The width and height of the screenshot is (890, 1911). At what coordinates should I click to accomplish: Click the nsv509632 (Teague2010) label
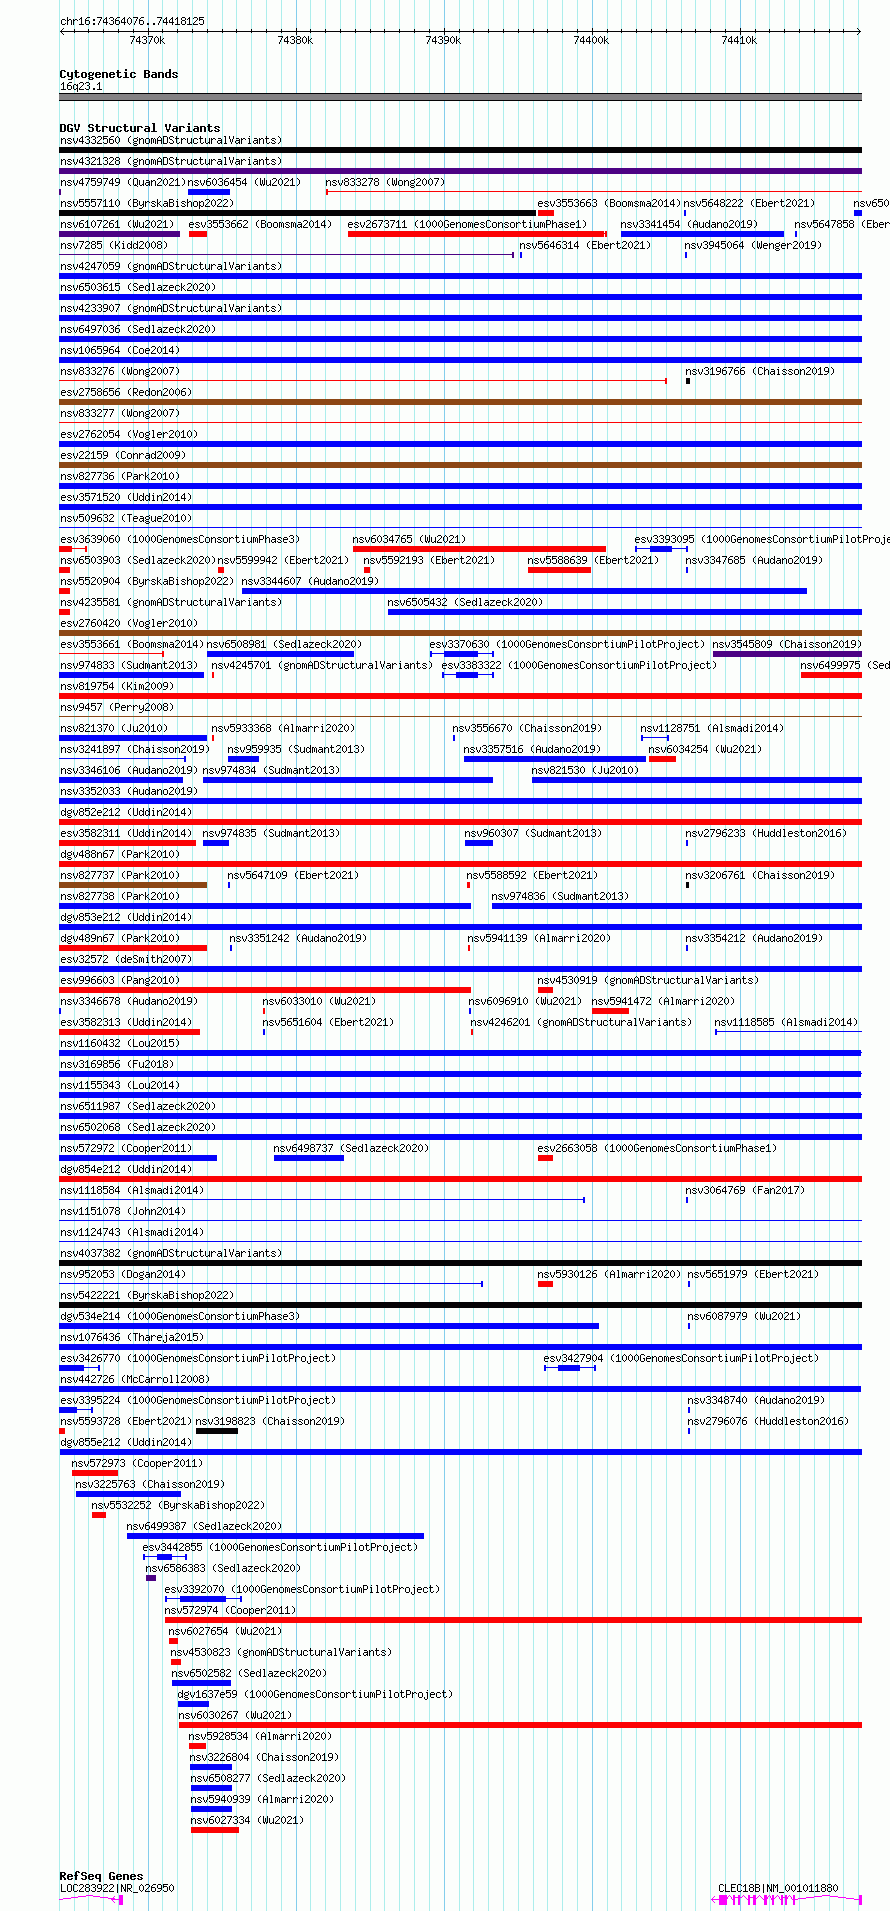point(126,518)
